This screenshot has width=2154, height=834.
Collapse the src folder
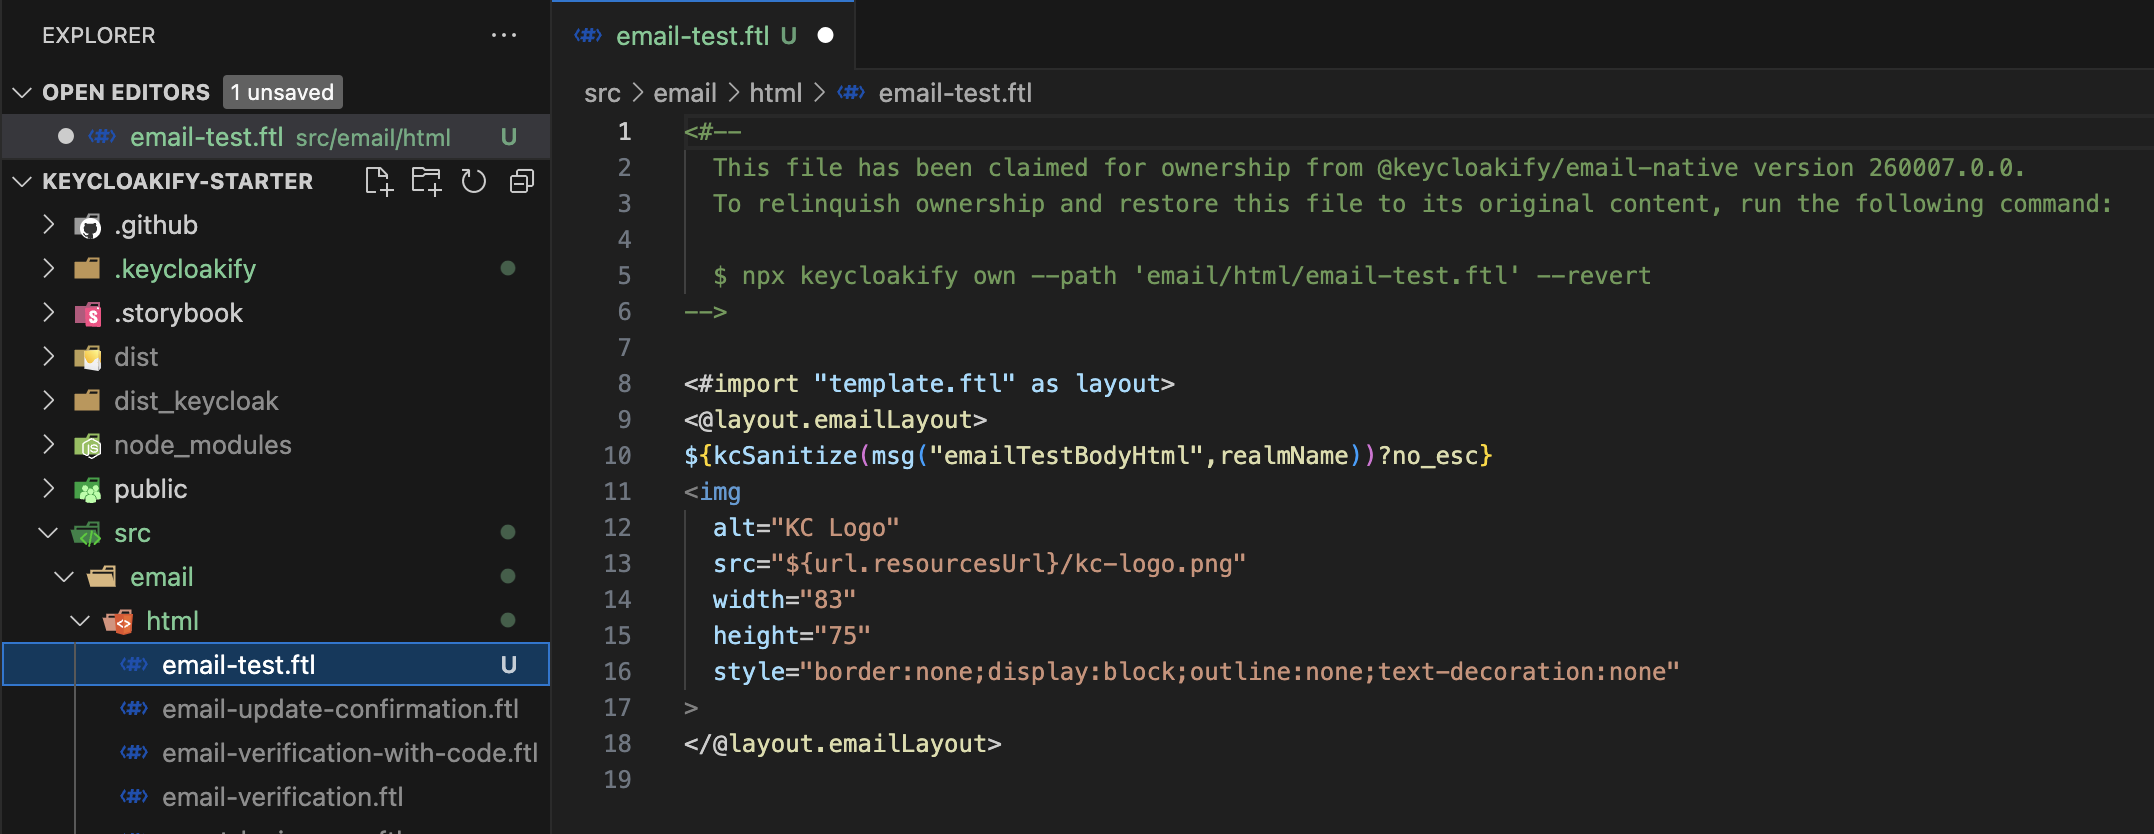48,533
